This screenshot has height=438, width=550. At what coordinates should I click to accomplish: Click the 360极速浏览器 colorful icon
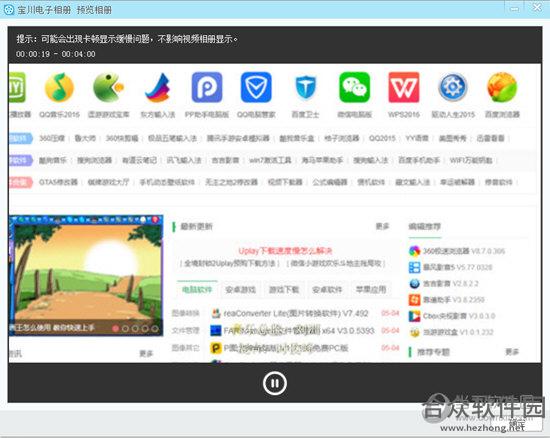[415, 251]
